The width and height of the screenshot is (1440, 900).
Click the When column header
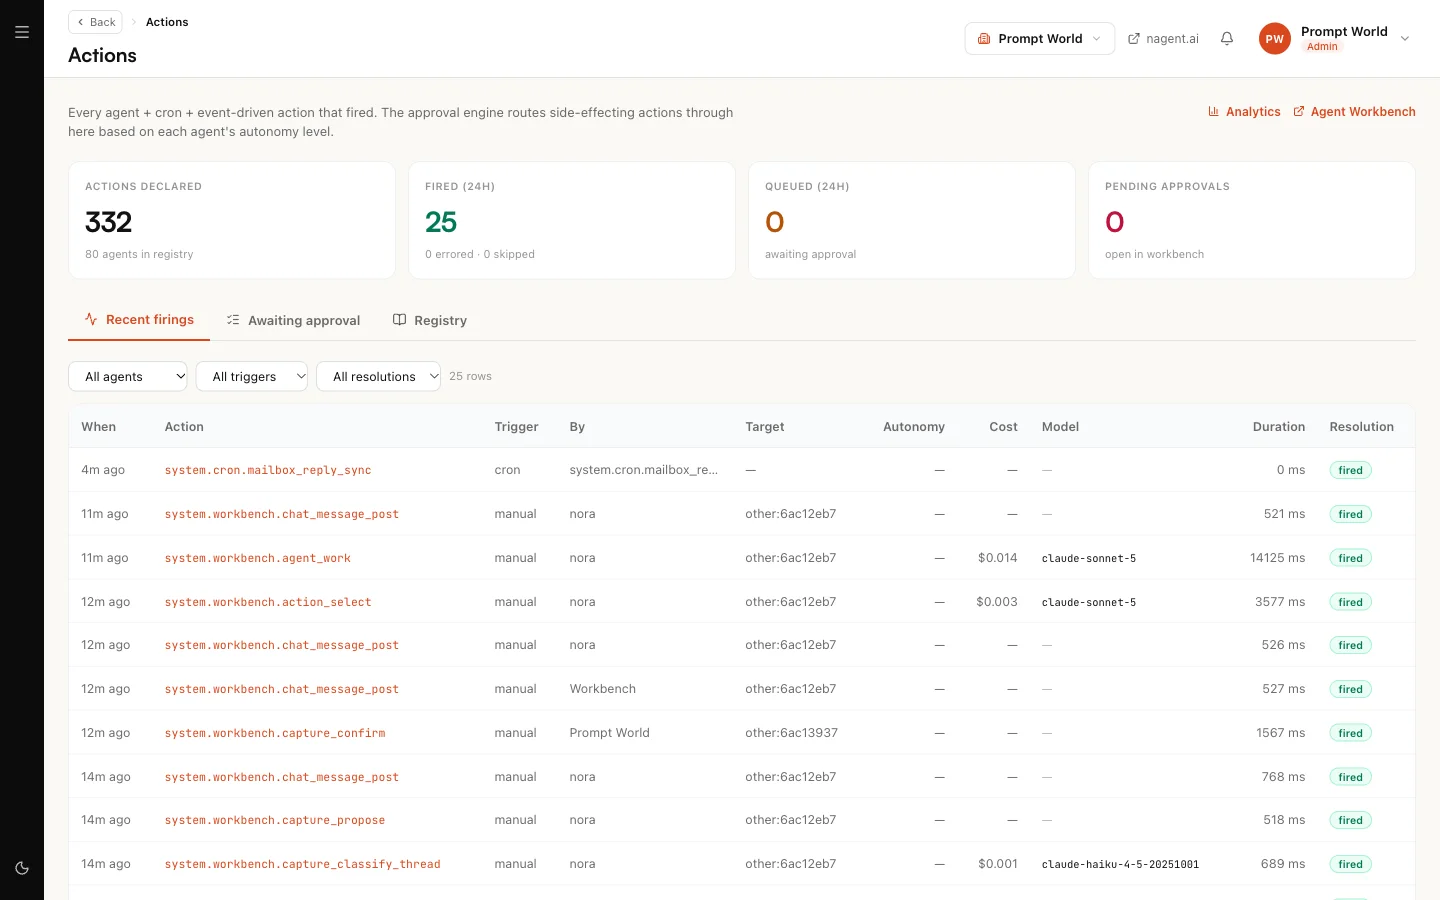(99, 427)
